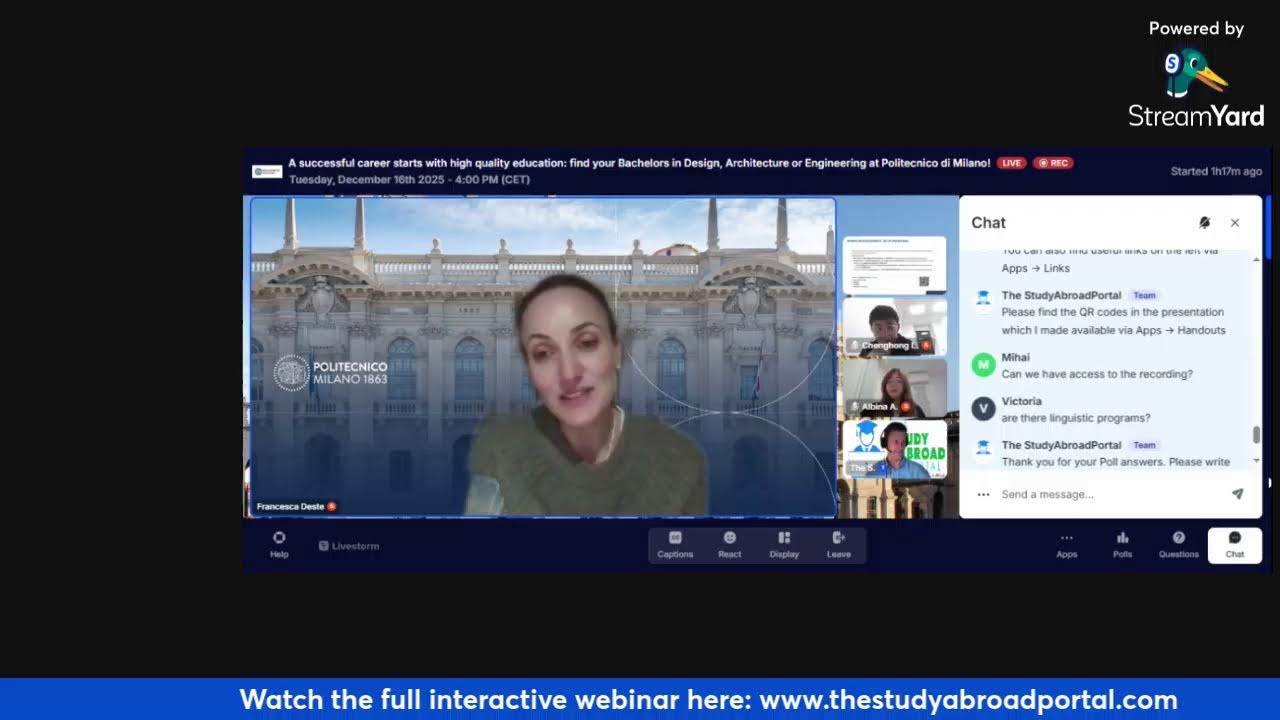Click 'Chat' panel heading
This screenshot has height=720, width=1280.
click(x=989, y=223)
